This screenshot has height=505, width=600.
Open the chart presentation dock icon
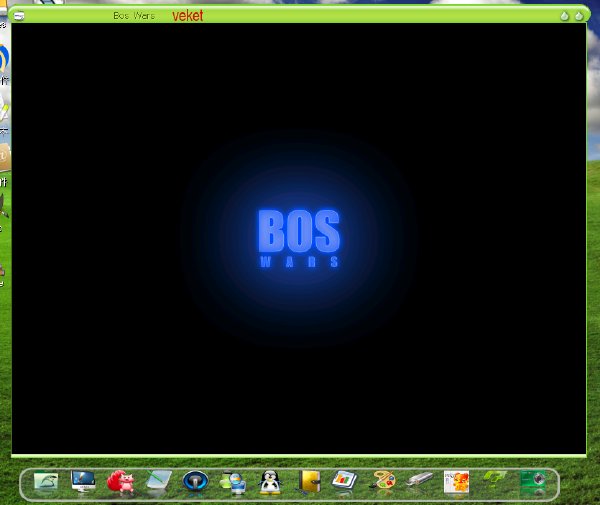tap(344, 481)
